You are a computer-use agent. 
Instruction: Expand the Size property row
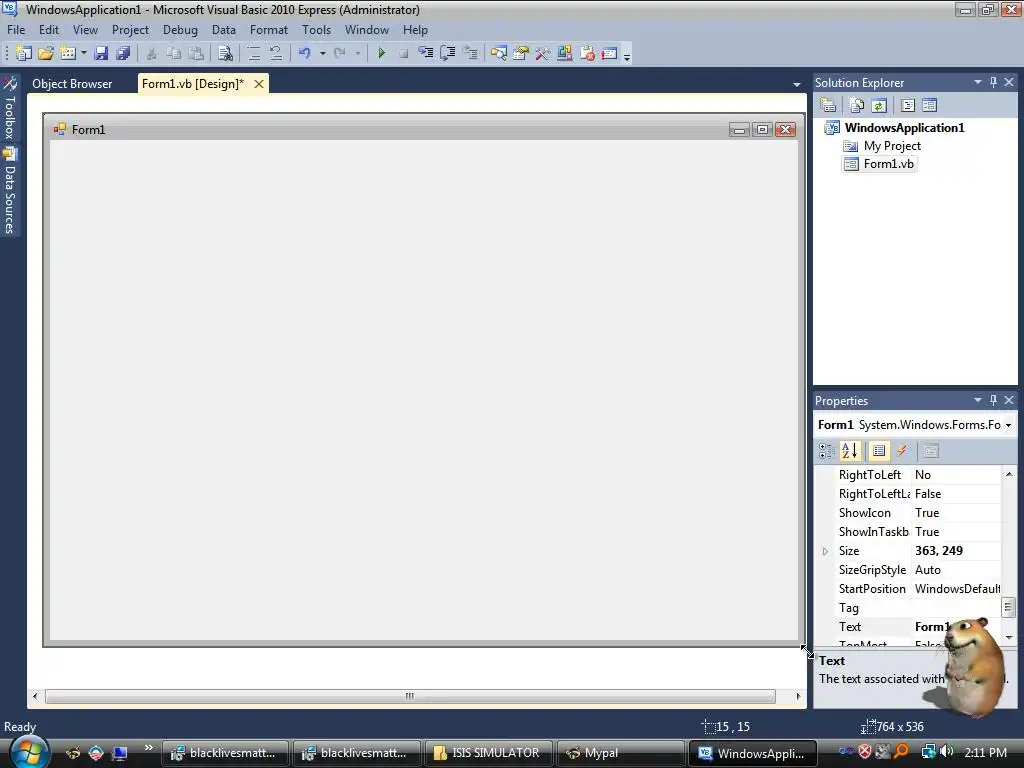tap(825, 551)
